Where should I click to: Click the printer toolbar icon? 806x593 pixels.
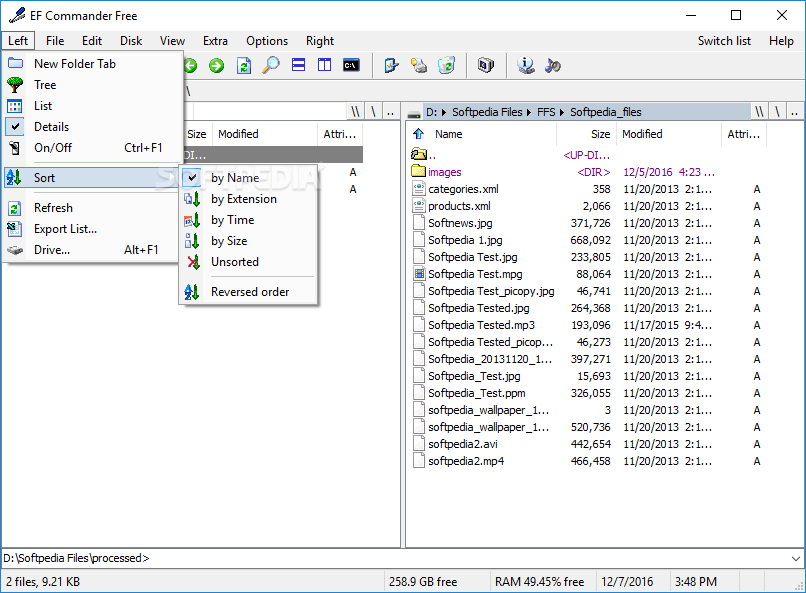click(x=418, y=65)
